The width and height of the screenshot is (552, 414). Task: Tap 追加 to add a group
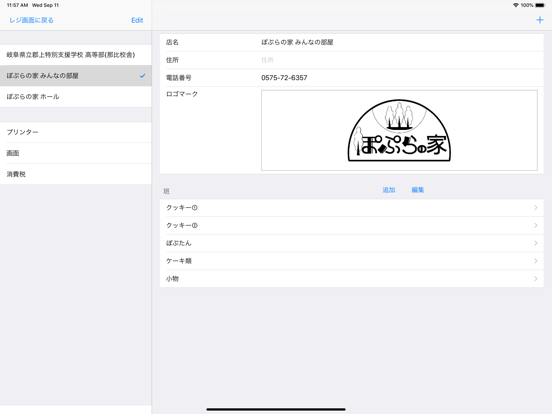(389, 190)
